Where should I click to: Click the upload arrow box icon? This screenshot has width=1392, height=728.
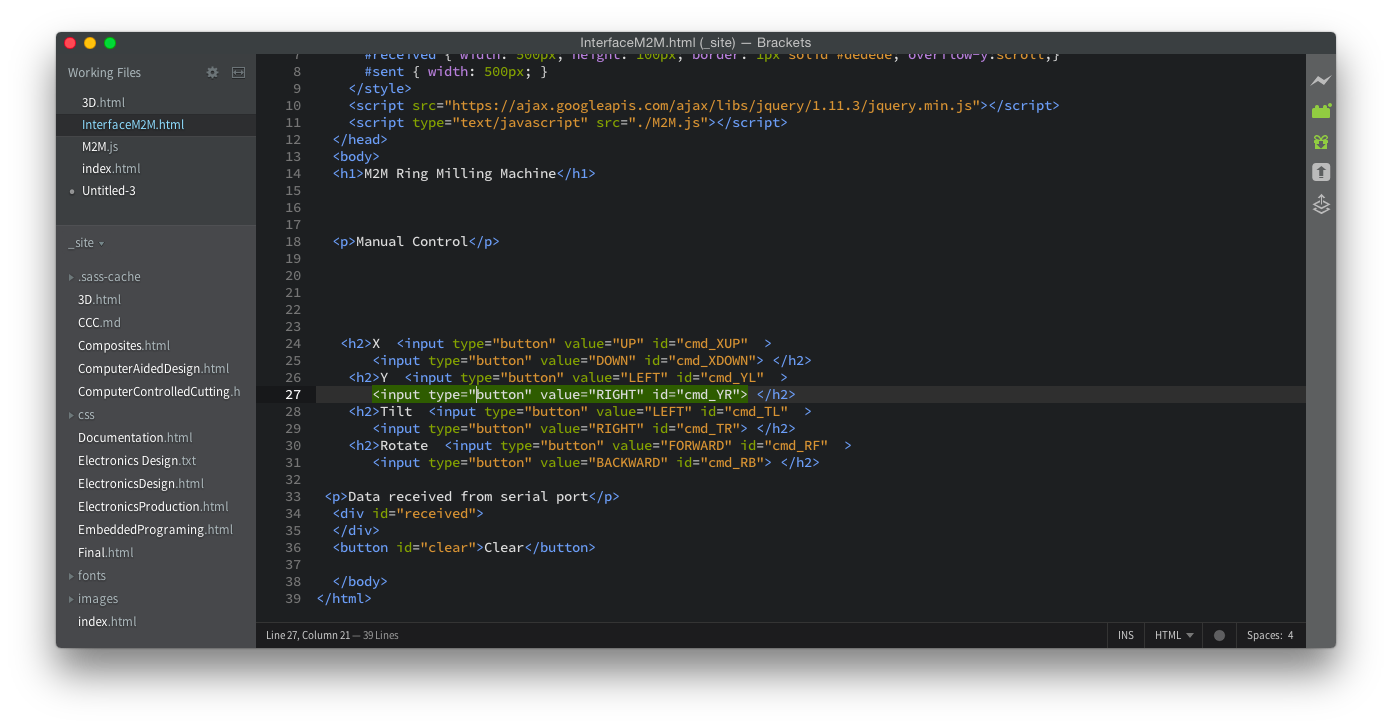click(1321, 172)
